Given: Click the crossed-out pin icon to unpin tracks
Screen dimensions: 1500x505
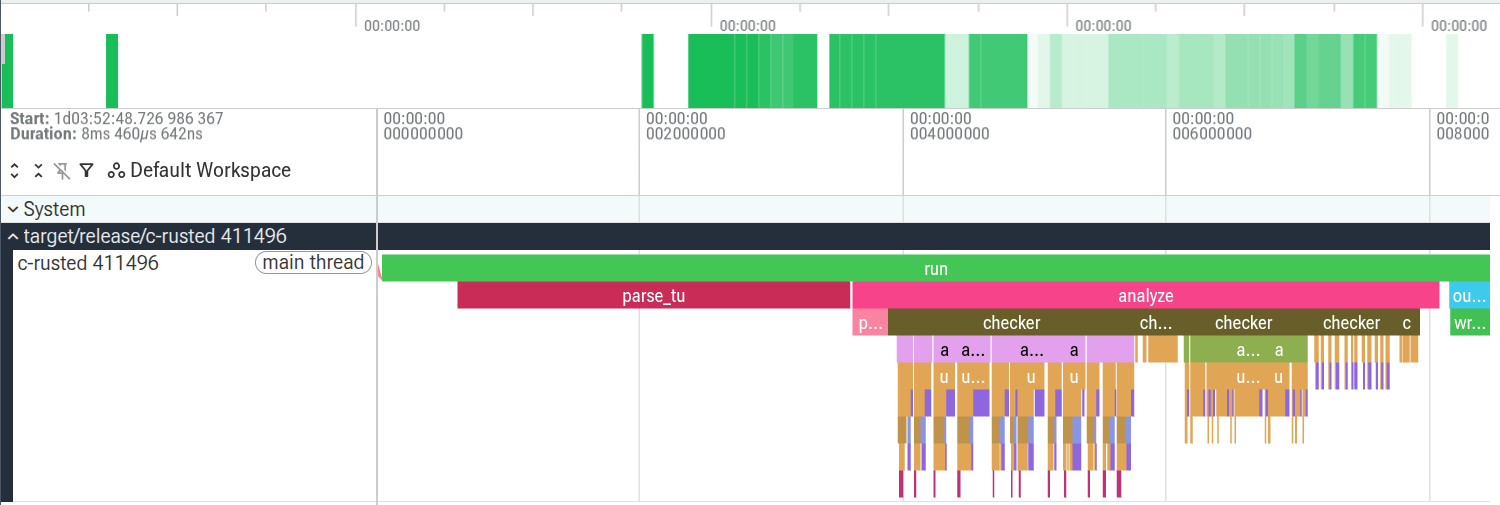Looking at the screenshot, I should click(62, 171).
